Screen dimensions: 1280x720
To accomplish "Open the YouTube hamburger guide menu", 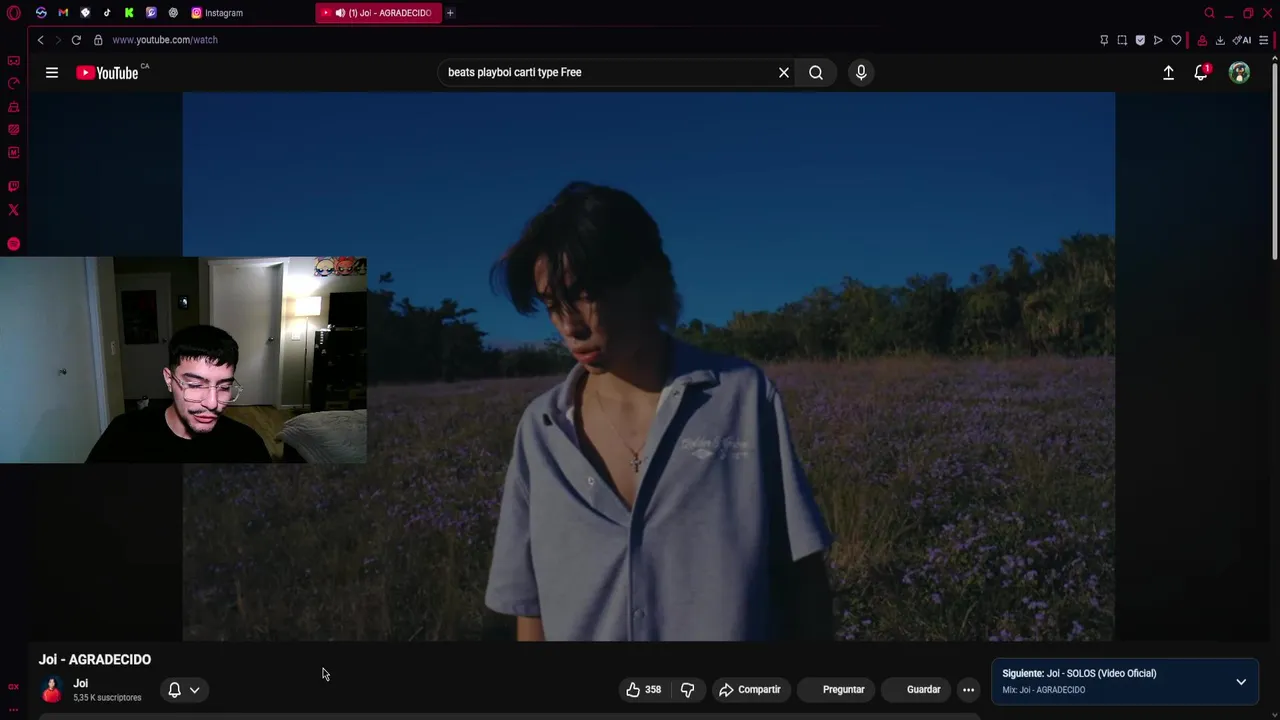I will pos(52,72).
